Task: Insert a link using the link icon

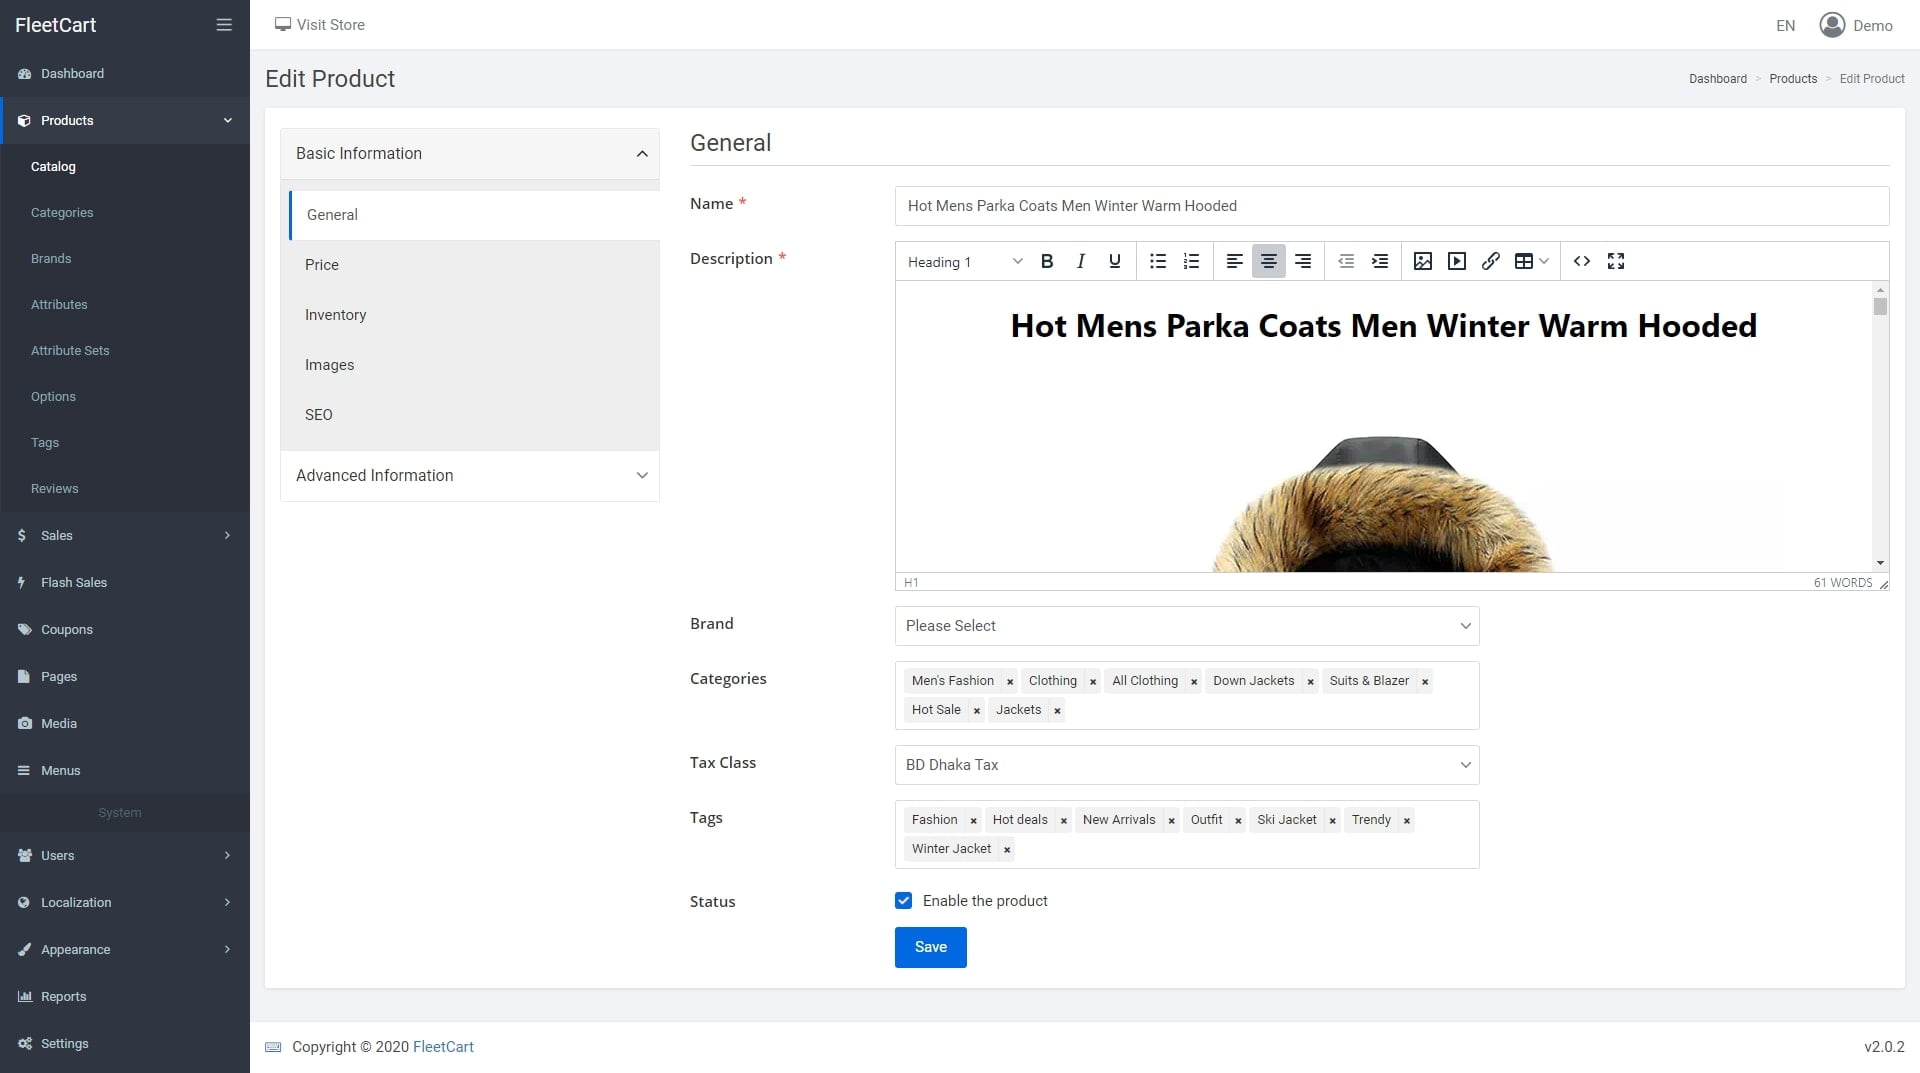Action: pos(1490,261)
